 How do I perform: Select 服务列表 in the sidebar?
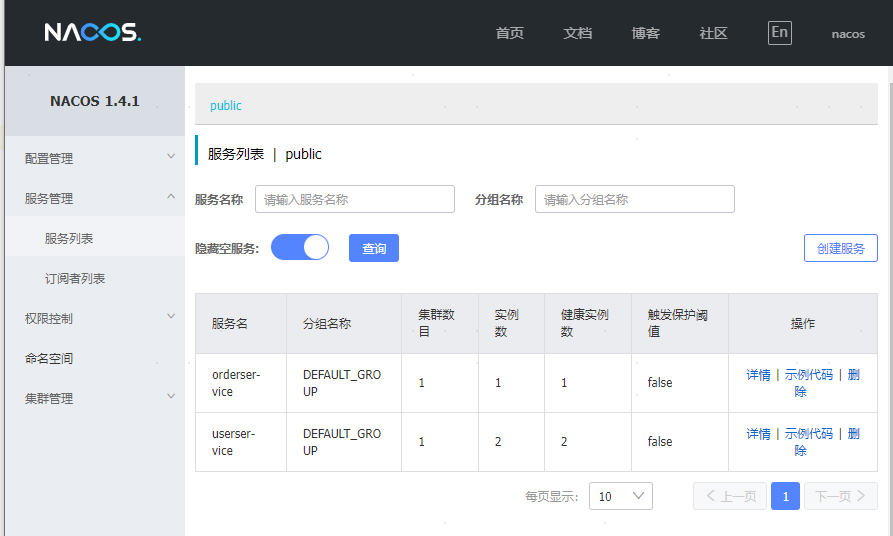(x=69, y=239)
